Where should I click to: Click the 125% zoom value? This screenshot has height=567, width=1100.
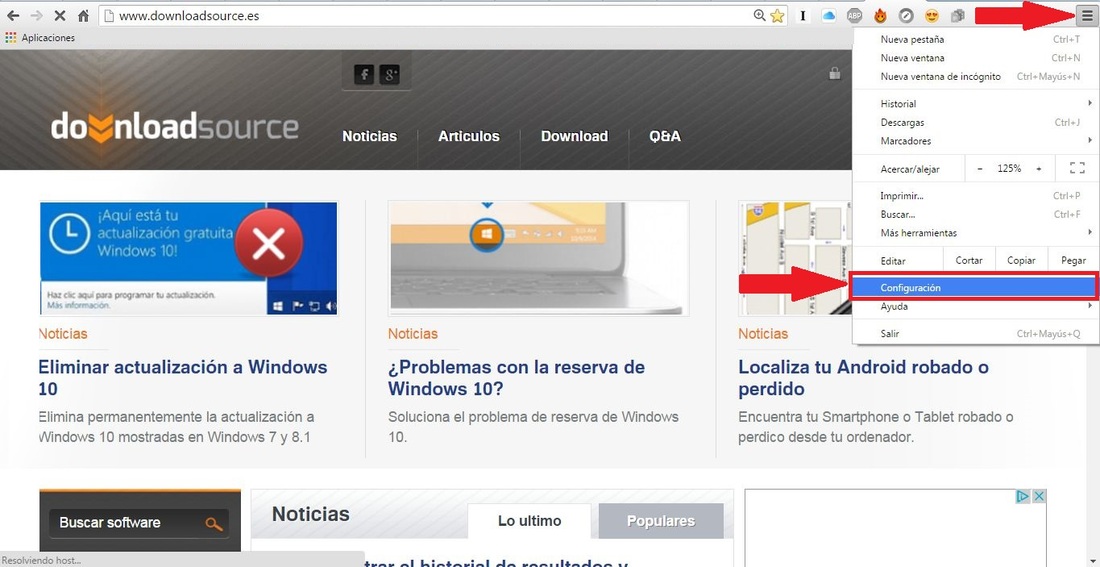coord(1010,168)
